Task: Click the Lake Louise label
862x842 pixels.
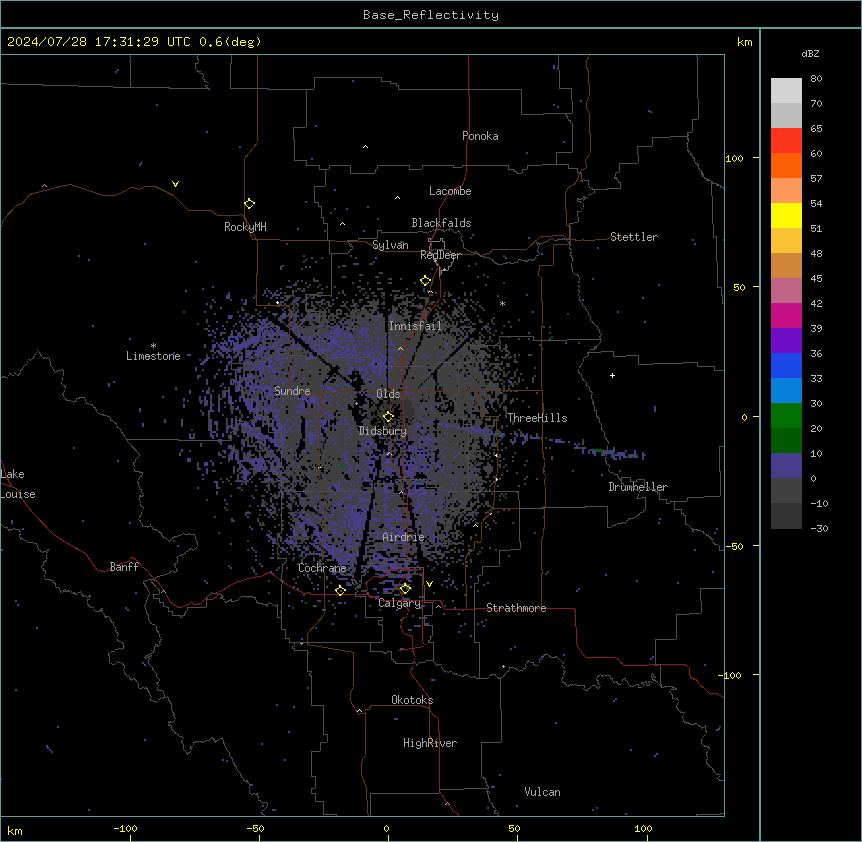Action: pyautogui.click(x=18, y=484)
